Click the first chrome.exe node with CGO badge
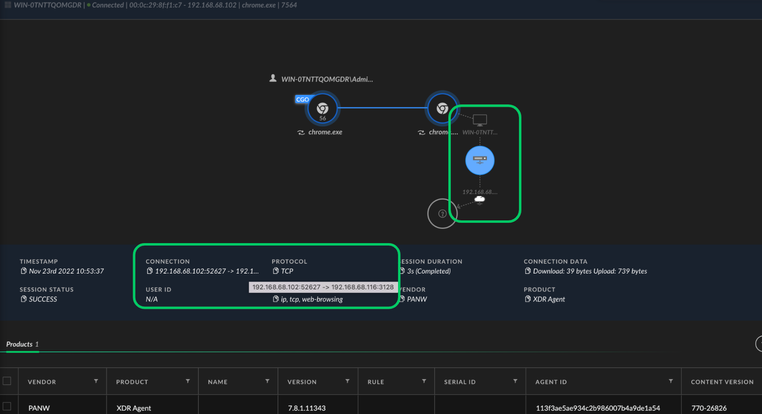This screenshot has height=414, width=762. tap(322, 108)
